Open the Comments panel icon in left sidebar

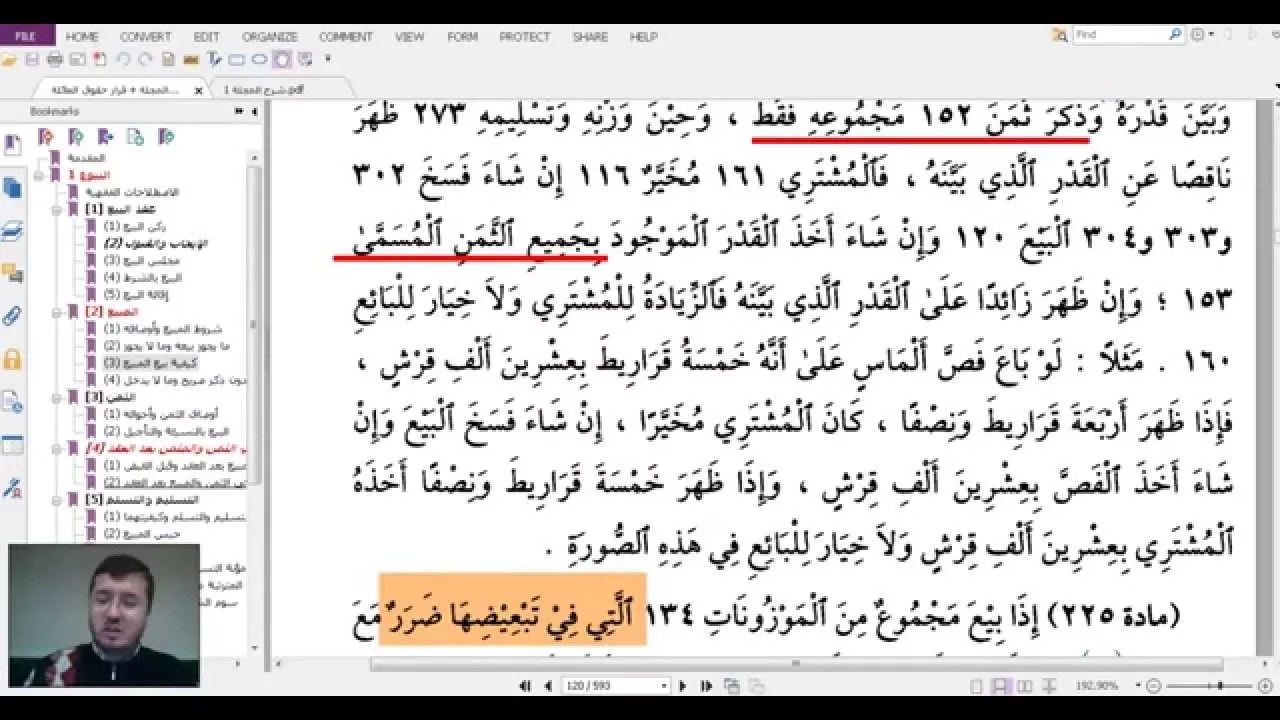pyautogui.click(x=12, y=273)
